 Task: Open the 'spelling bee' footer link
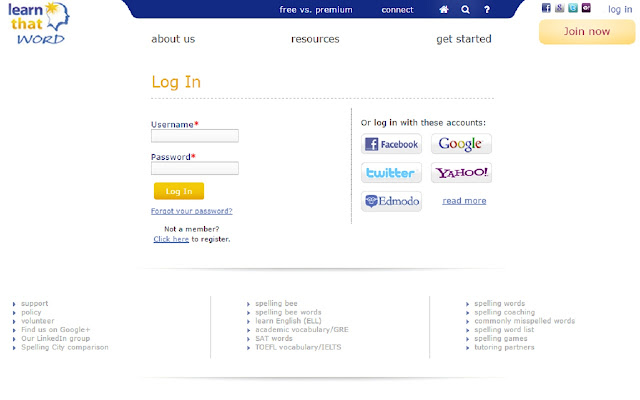pyautogui.click(x=276, y=304)
